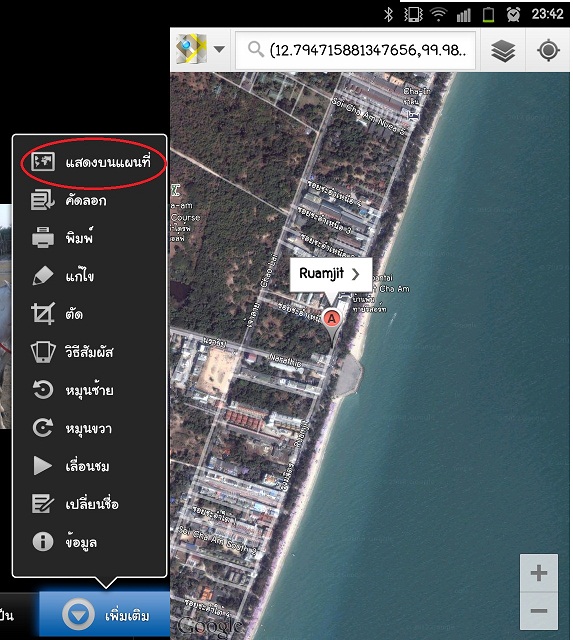Expand dropdown arrow beside Maps icon
Screen dimensions: 573x640
(x=220, y=49)
